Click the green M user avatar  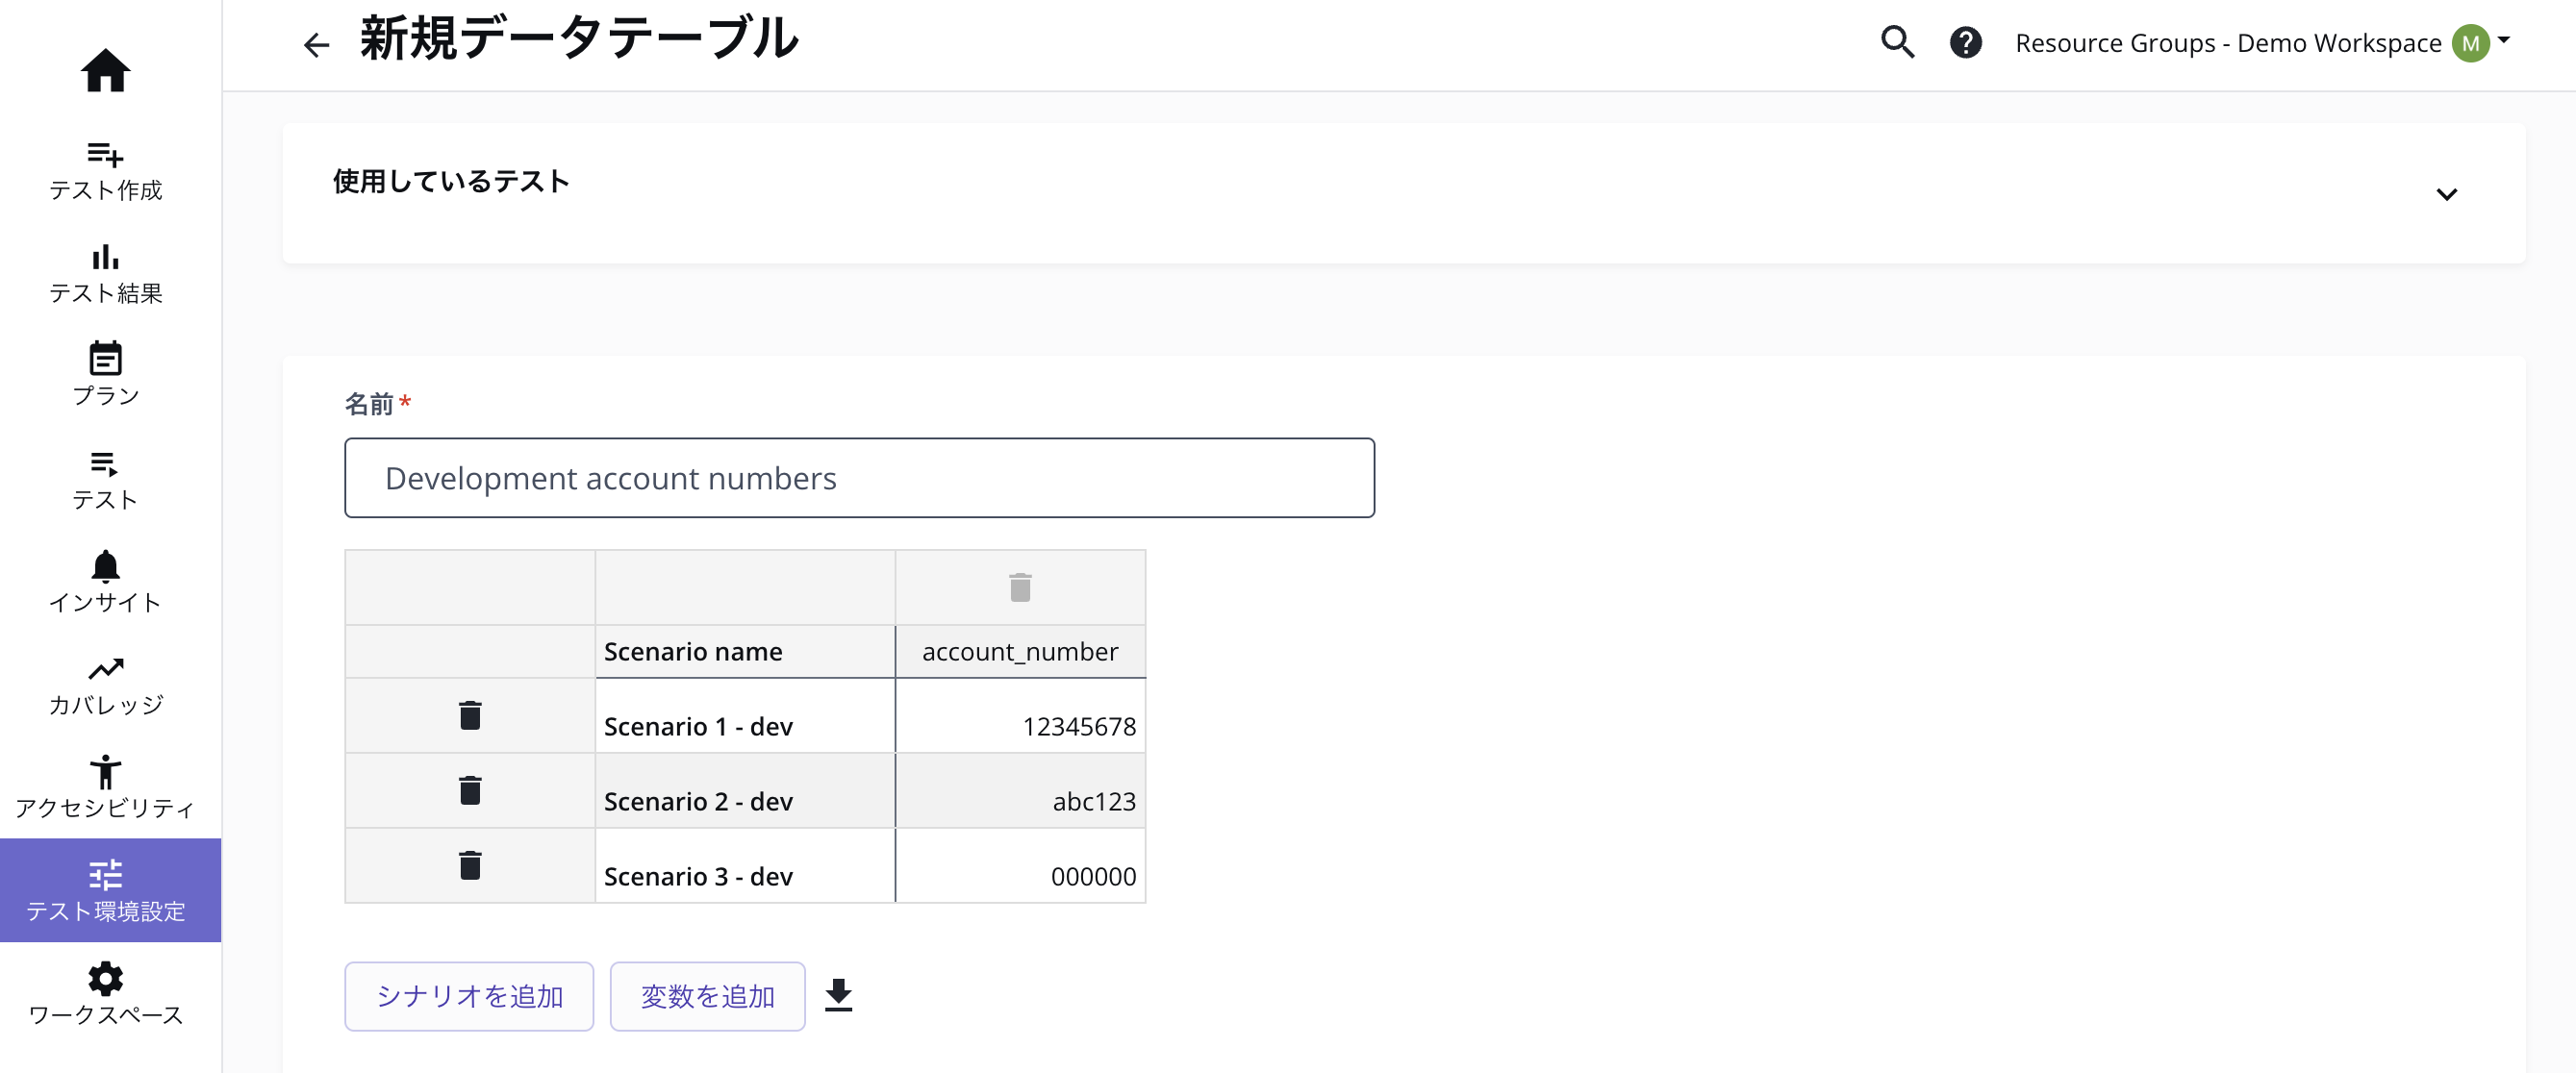point(2470,43)
